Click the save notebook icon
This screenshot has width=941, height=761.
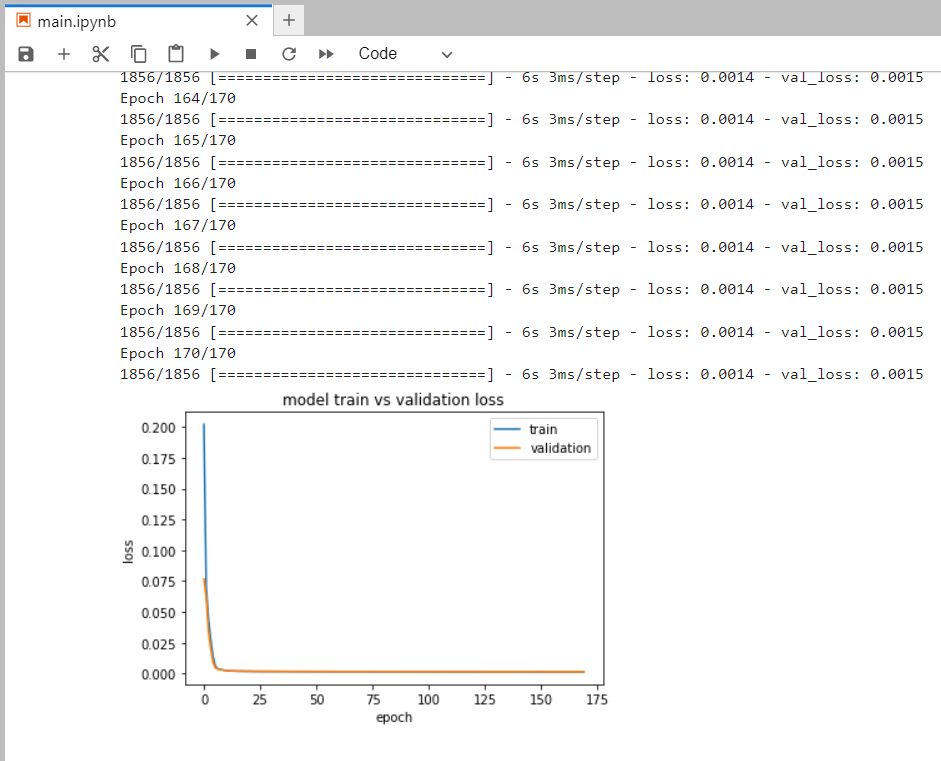pos(25,54)
